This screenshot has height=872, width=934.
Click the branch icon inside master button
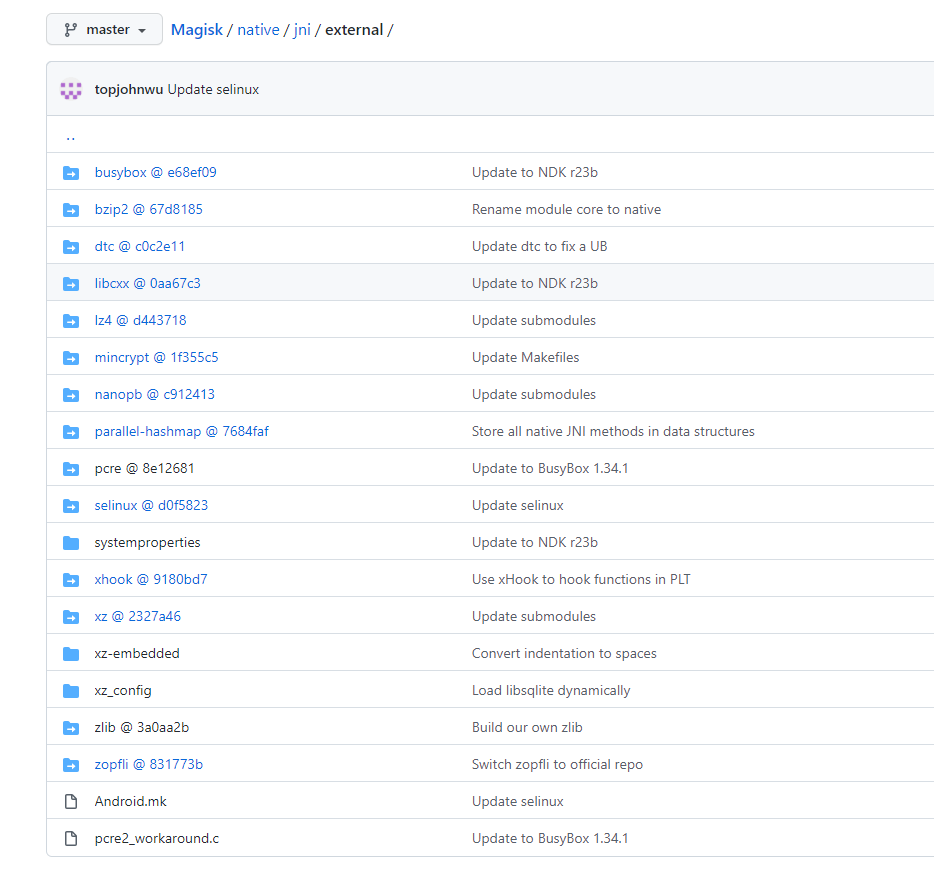click(x=66, y=29)
